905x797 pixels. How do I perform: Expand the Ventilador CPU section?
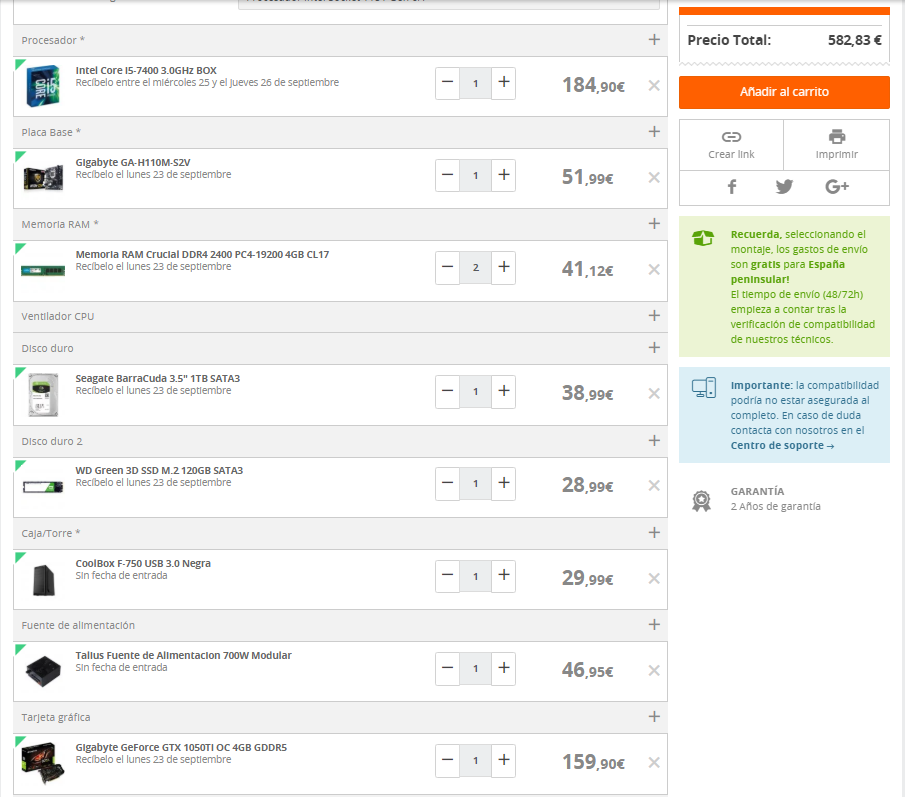(654, 315)
